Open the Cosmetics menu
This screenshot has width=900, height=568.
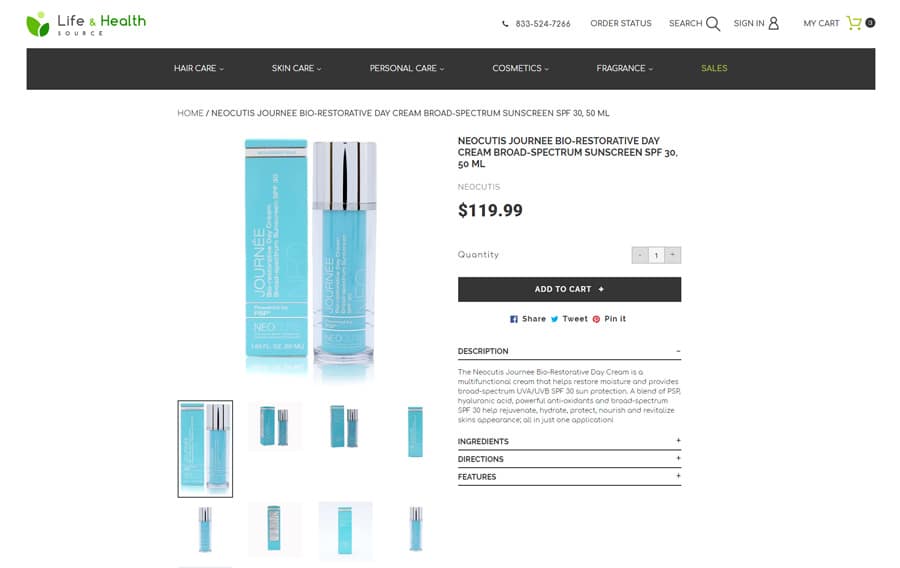[520, 68]
